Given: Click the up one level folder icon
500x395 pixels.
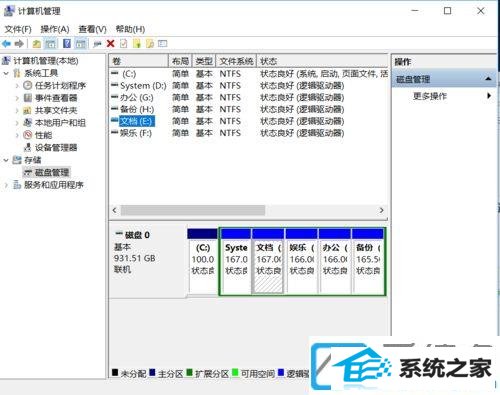Looking at the screenshot, I should (37, 43).
